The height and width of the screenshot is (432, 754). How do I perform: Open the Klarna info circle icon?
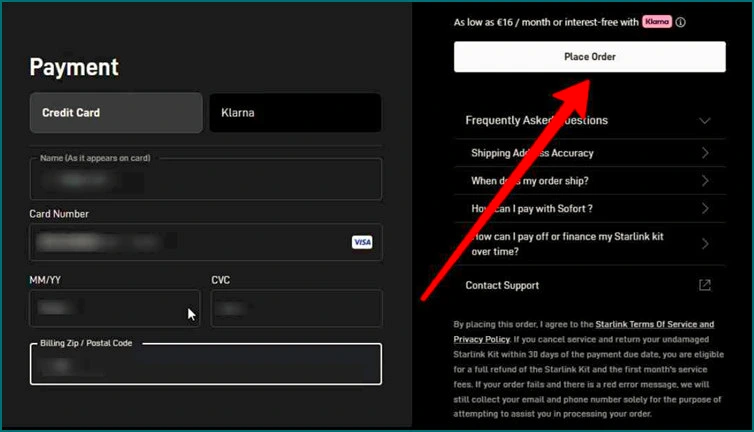(x=680, y=22)
